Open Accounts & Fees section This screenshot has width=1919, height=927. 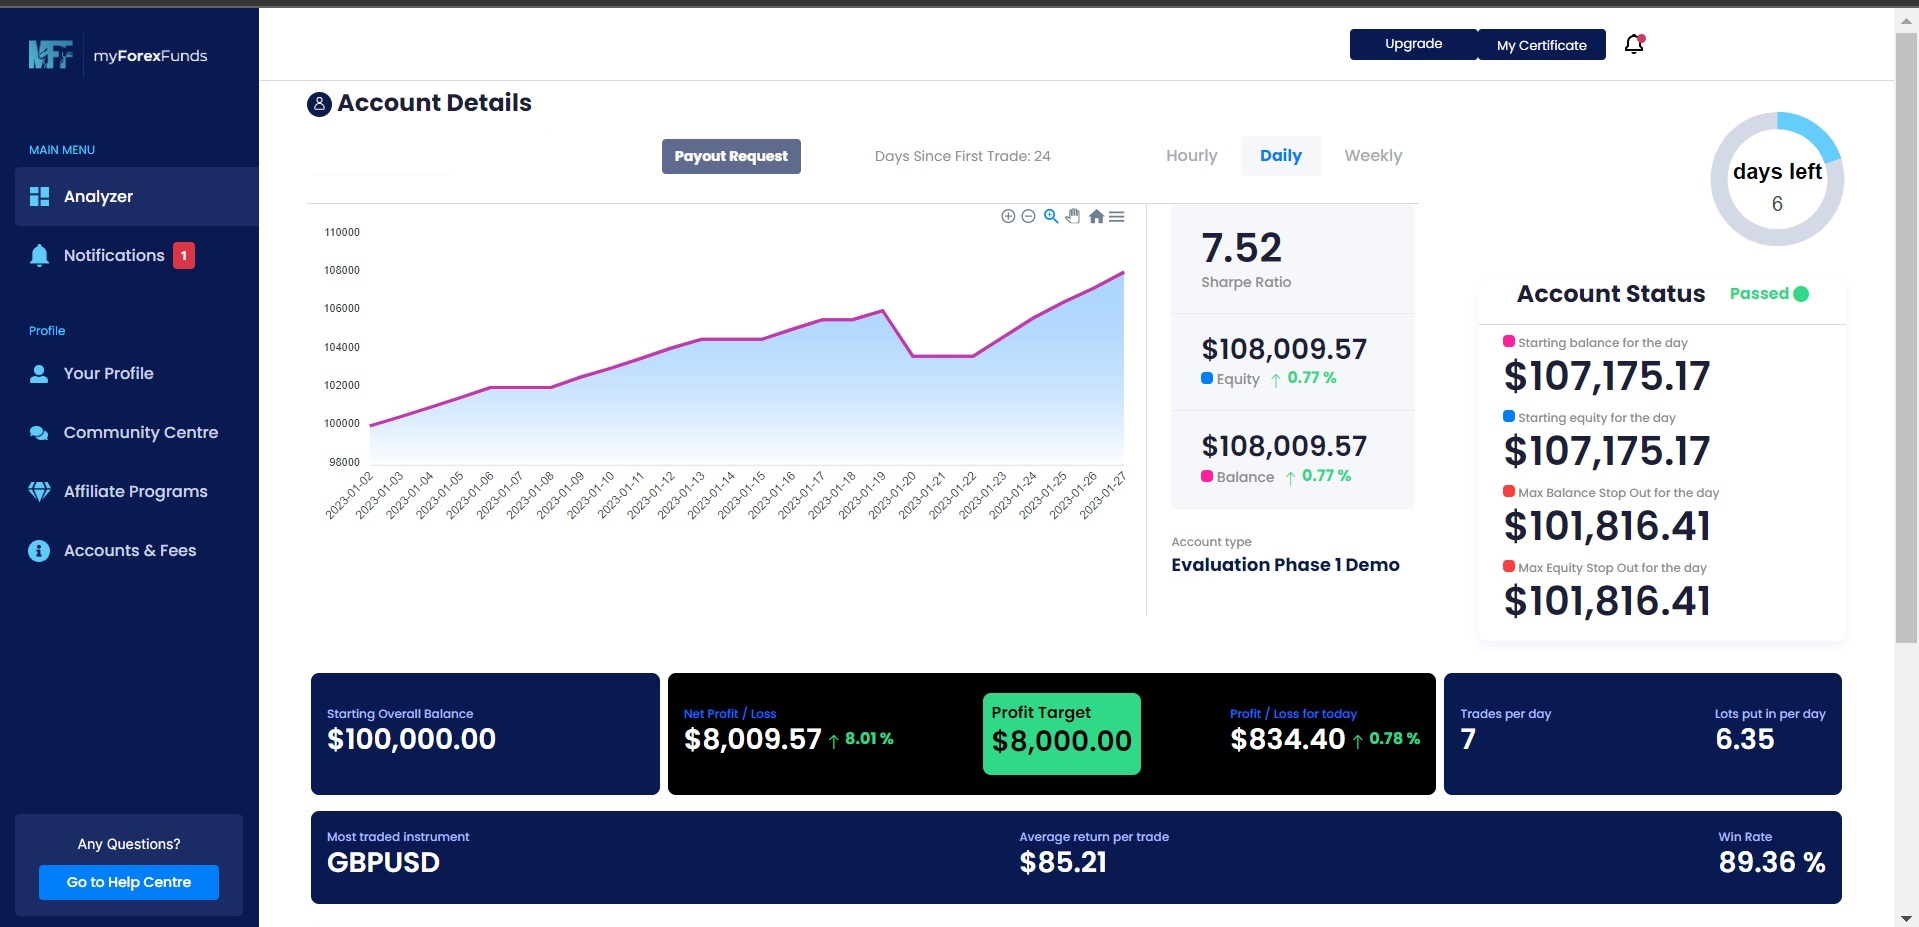(x=129, y=551)
